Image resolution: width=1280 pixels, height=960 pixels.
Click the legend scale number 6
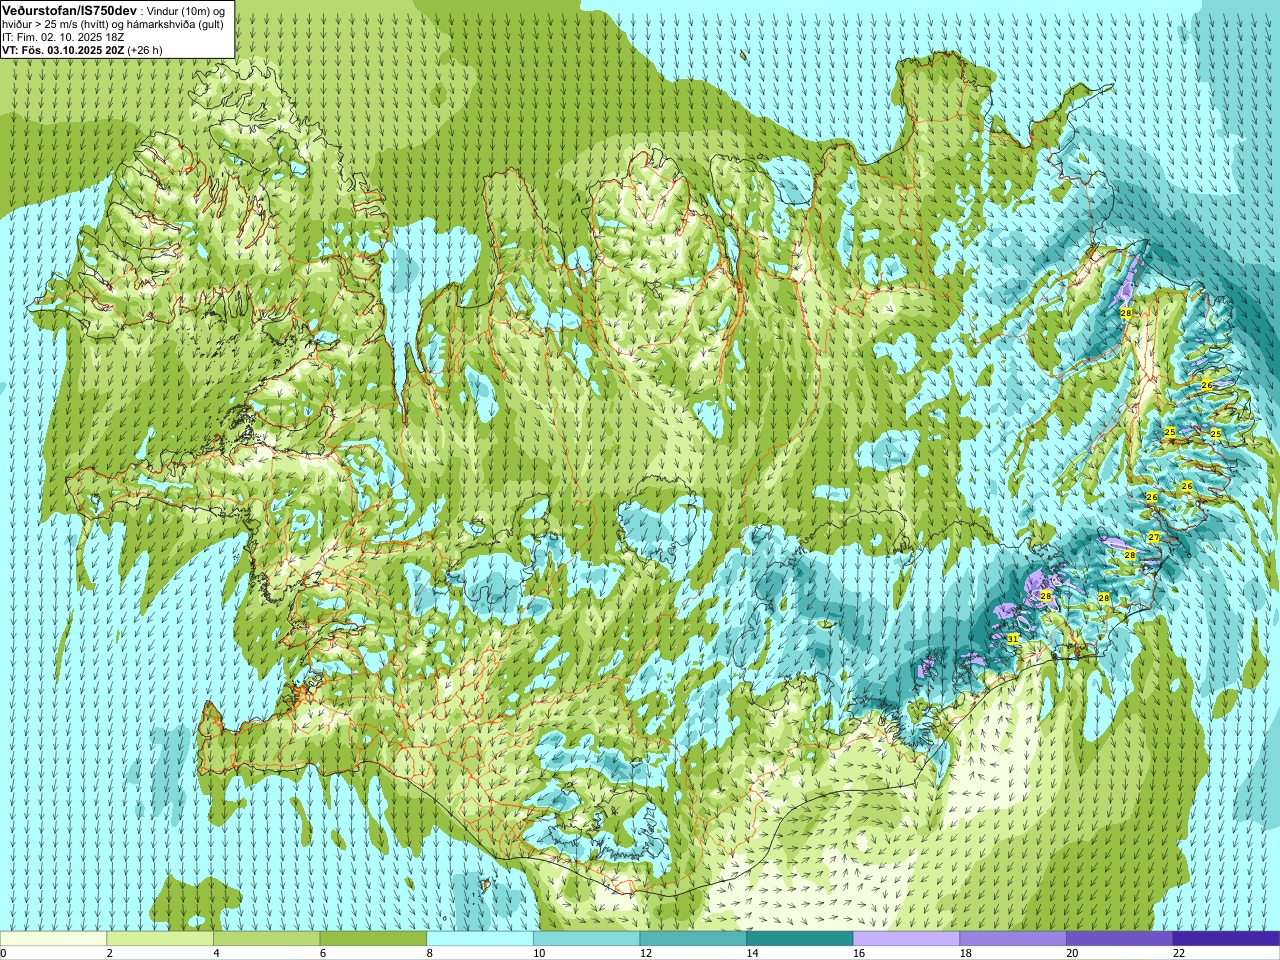[323, 953]
